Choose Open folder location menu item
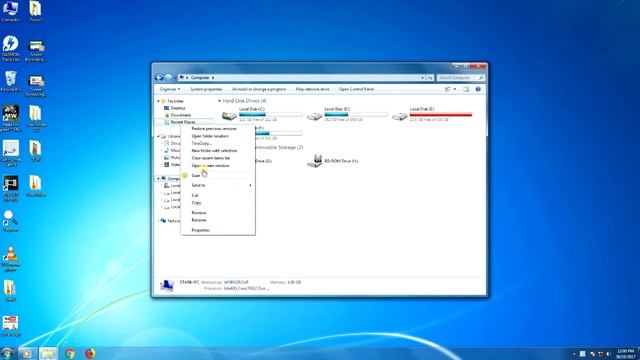 pyautogui.click(x=218, y=136)
